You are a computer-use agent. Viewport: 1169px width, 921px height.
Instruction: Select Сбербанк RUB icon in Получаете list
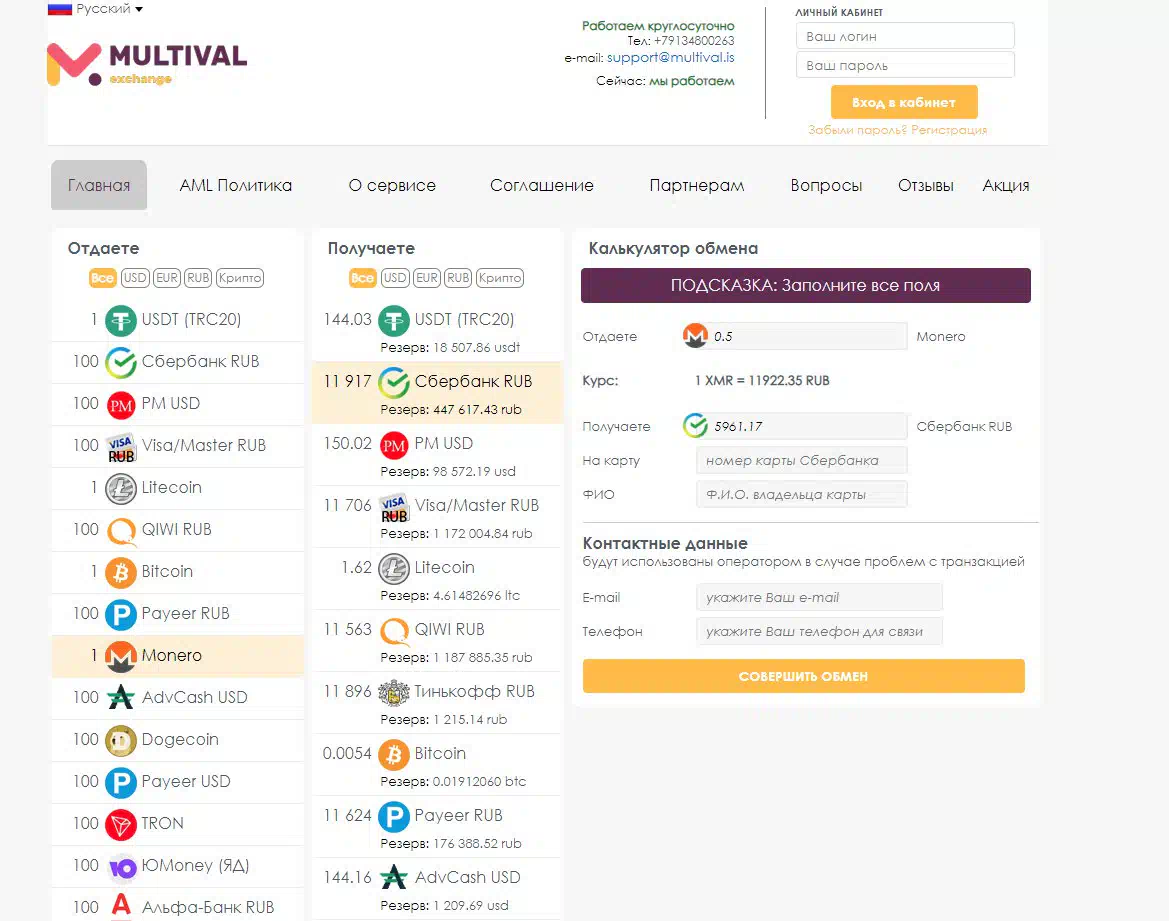coord(394,383)
